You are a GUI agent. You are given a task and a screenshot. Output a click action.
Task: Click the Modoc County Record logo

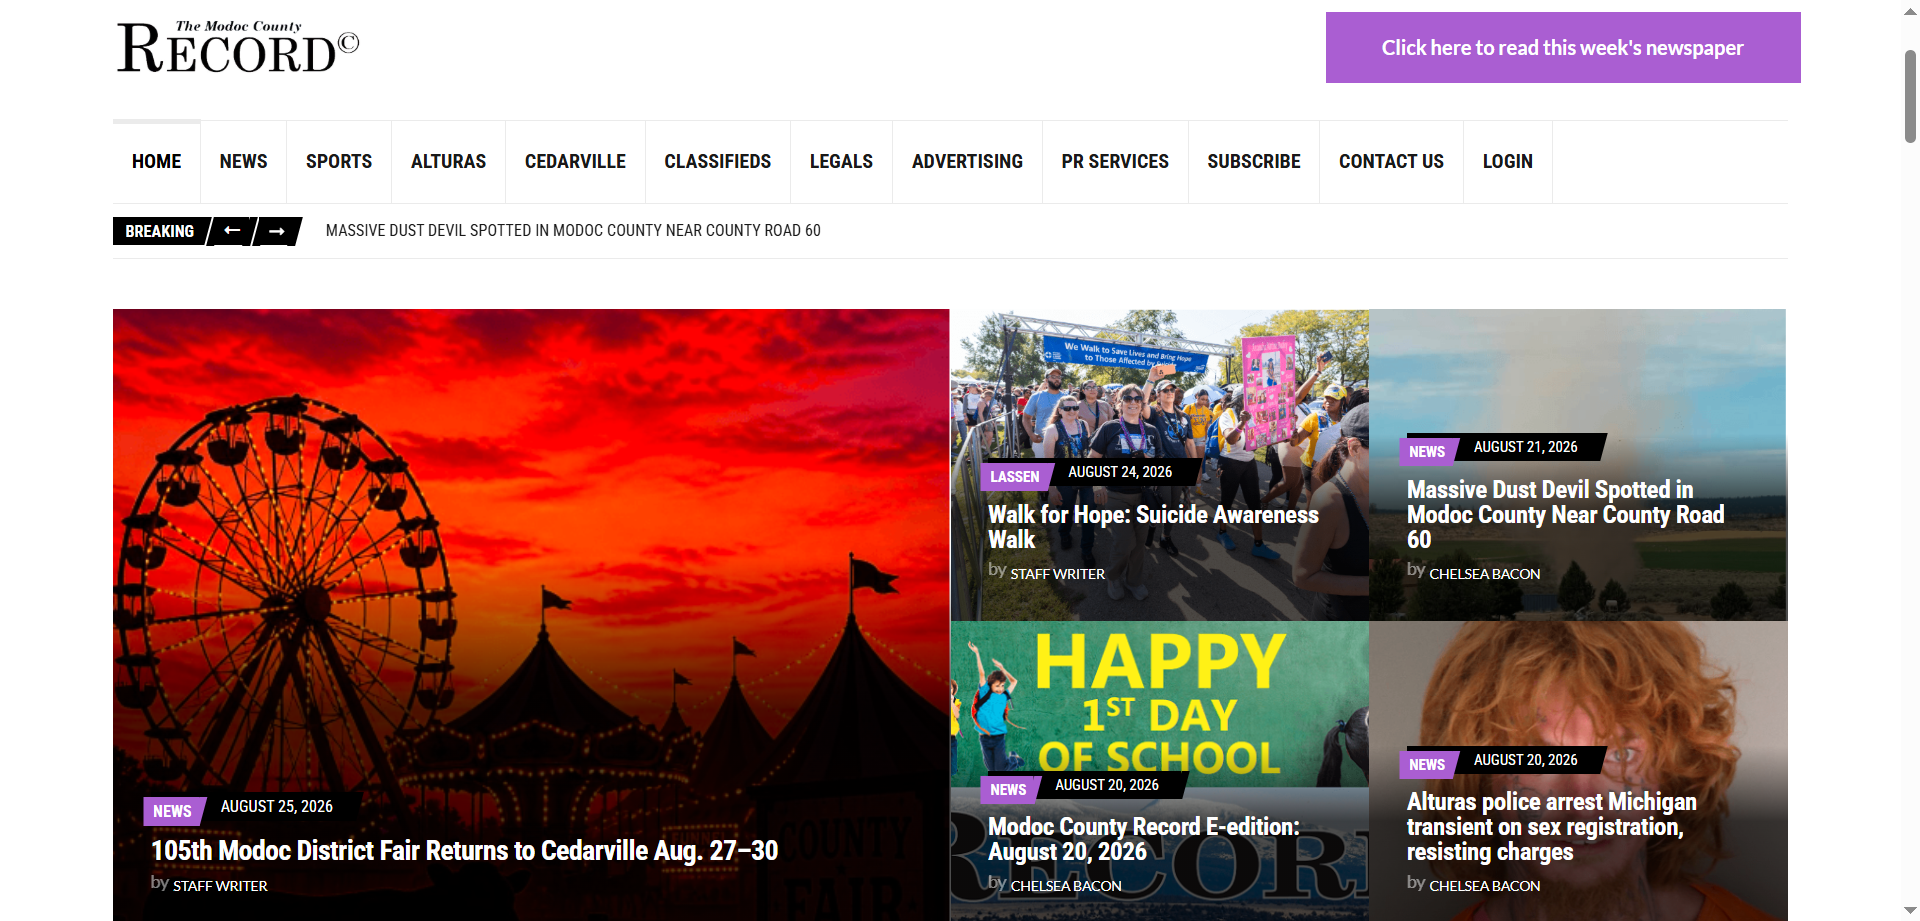click(x=238, y=47)
